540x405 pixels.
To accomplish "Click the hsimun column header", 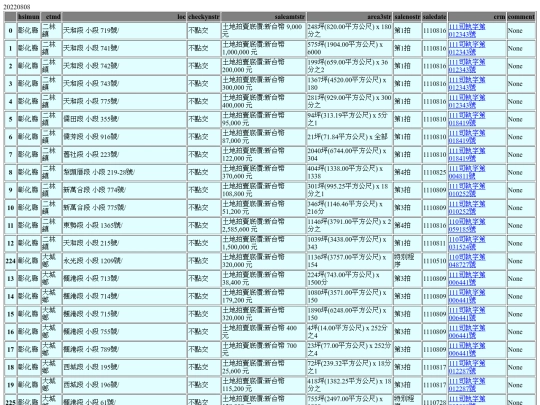I will pyautogui.click(x=29, y=17).
